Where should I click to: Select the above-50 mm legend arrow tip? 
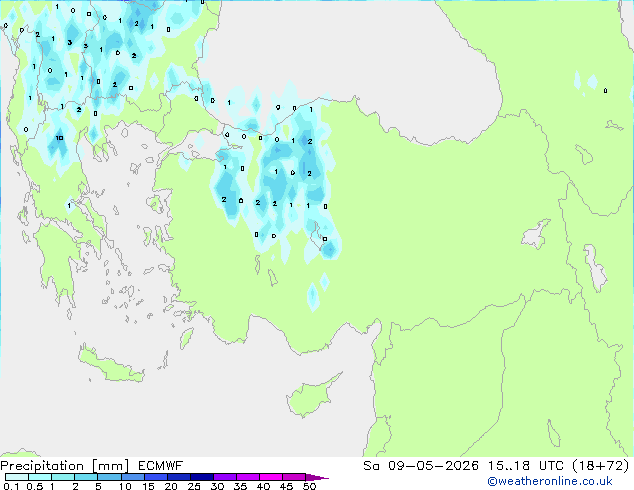point(317,477)
